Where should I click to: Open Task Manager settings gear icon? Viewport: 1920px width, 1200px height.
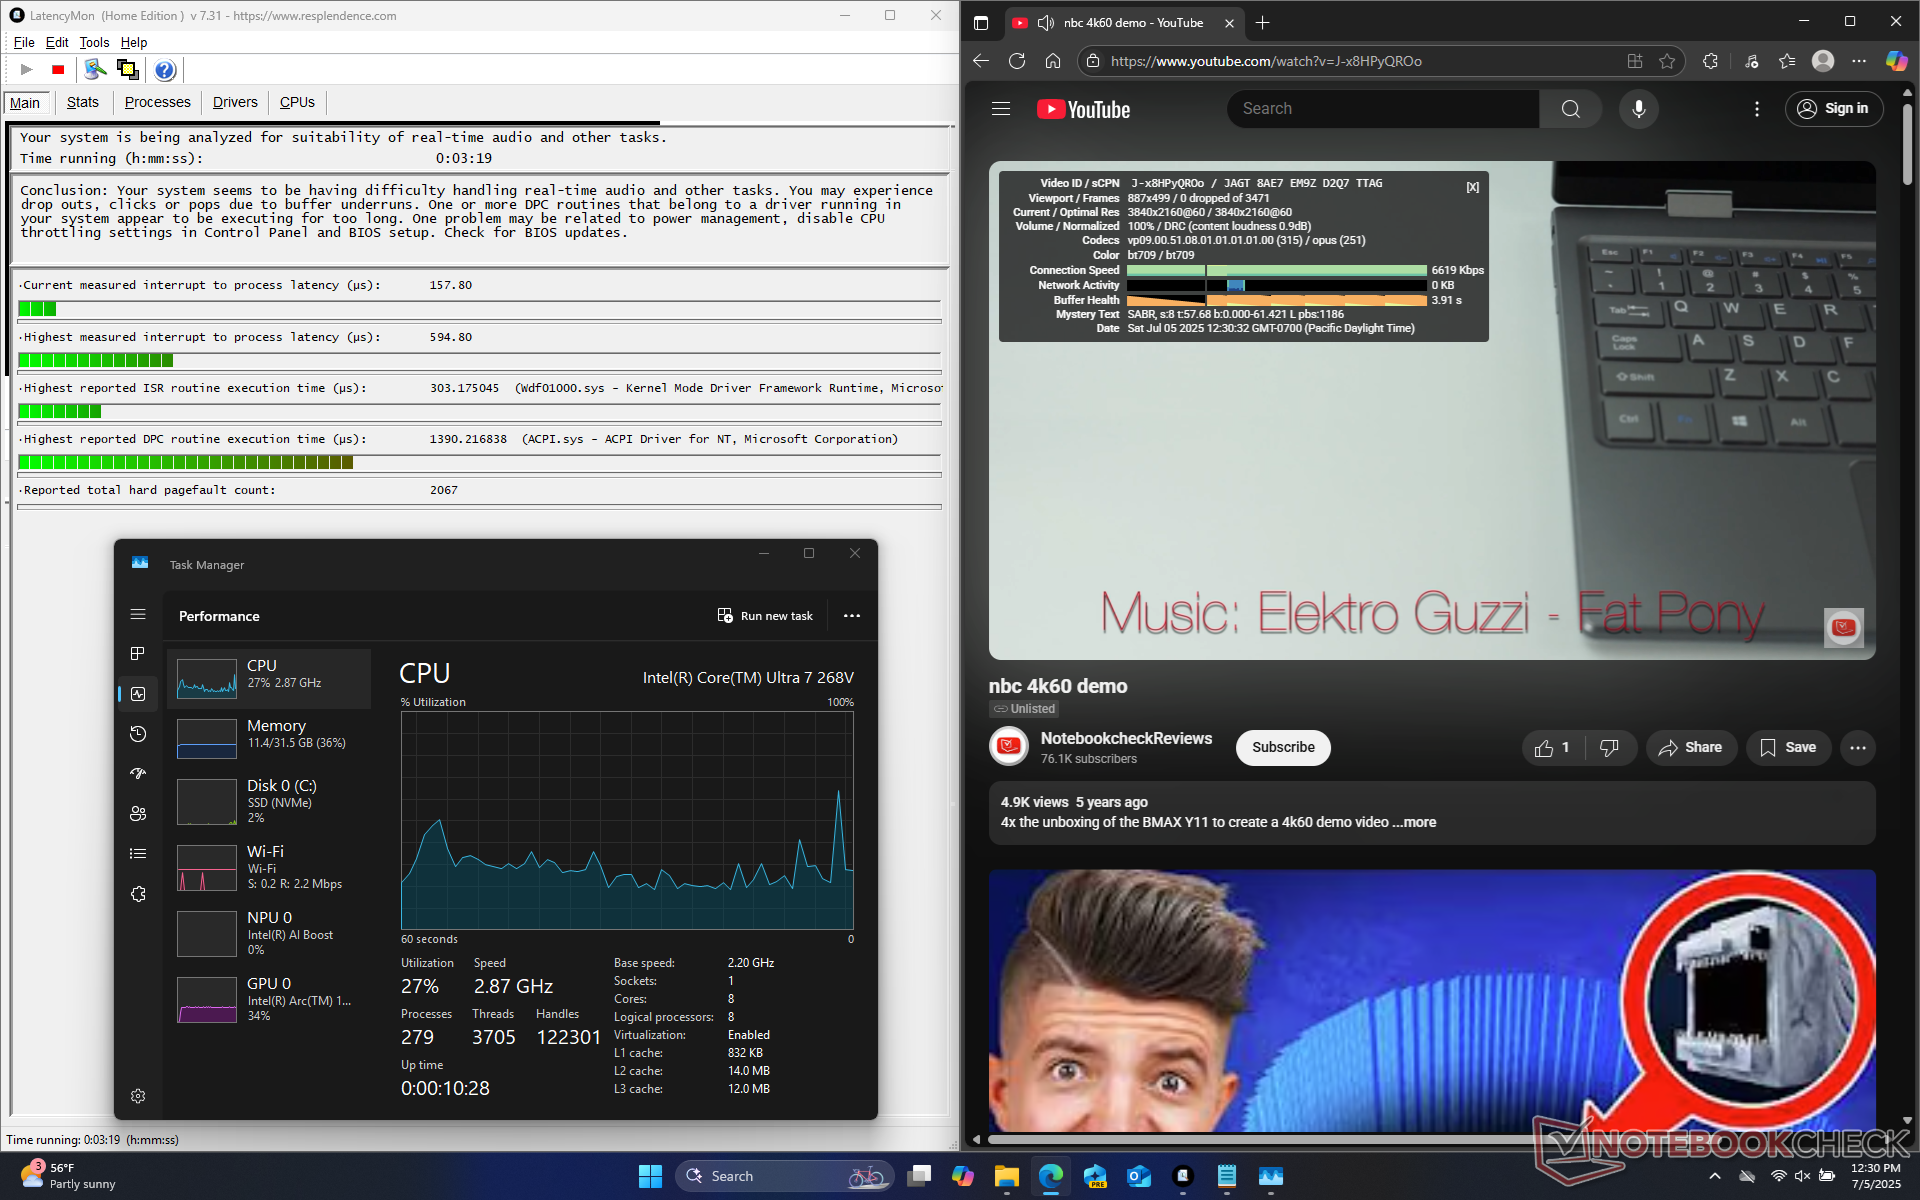coord(138,1096)
